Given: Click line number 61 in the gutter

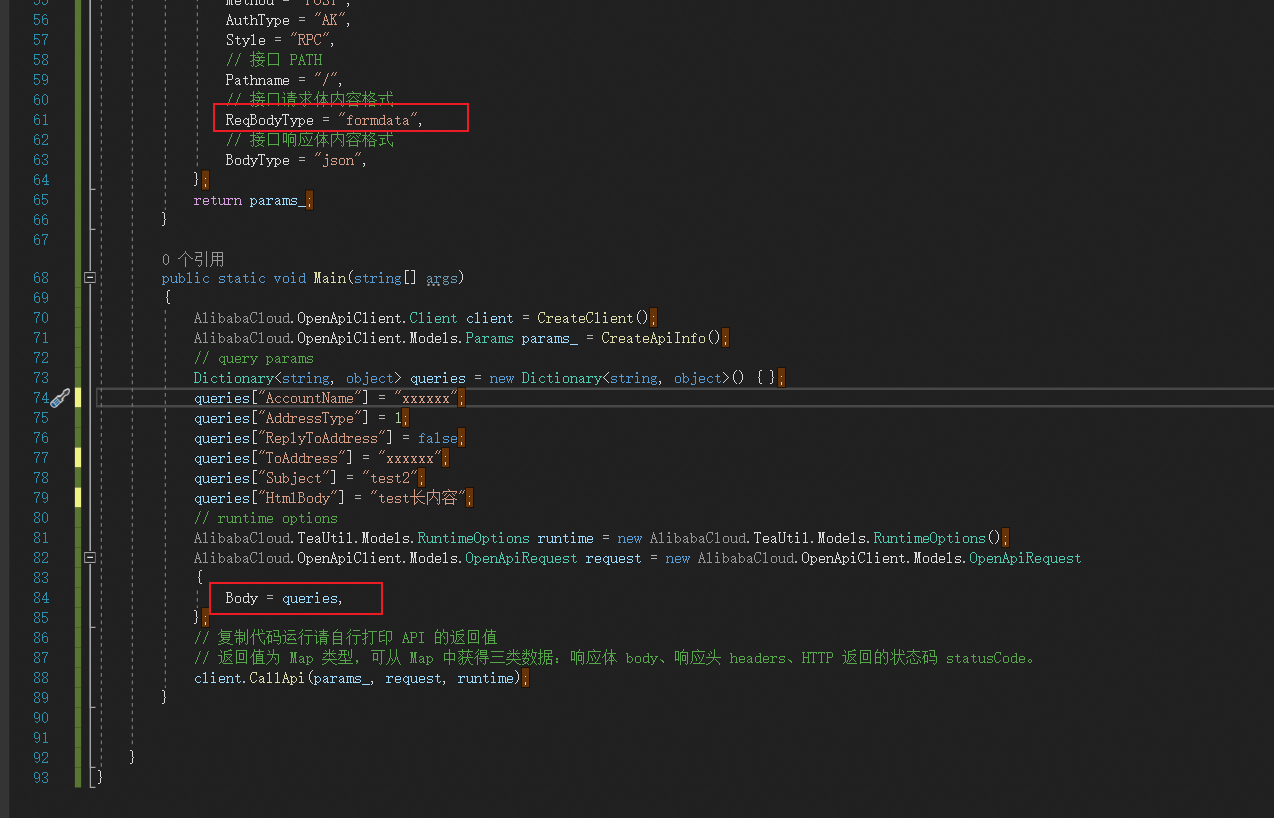Looking at the screenshot, I should point(40,120).
